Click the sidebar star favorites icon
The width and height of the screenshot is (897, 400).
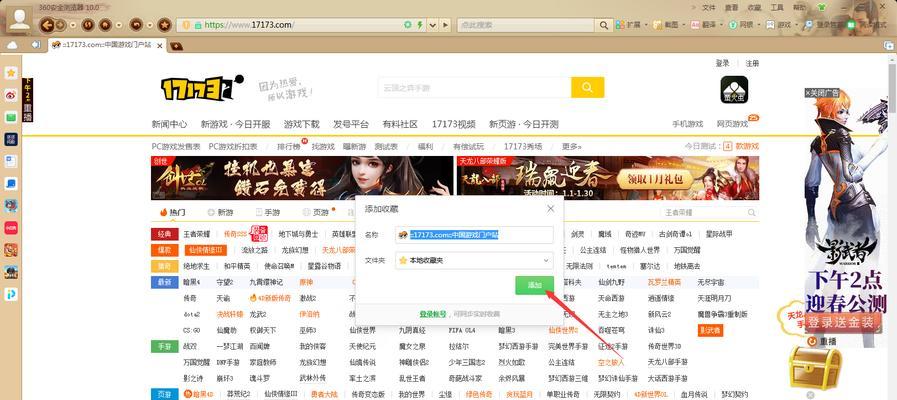point(11,73)
